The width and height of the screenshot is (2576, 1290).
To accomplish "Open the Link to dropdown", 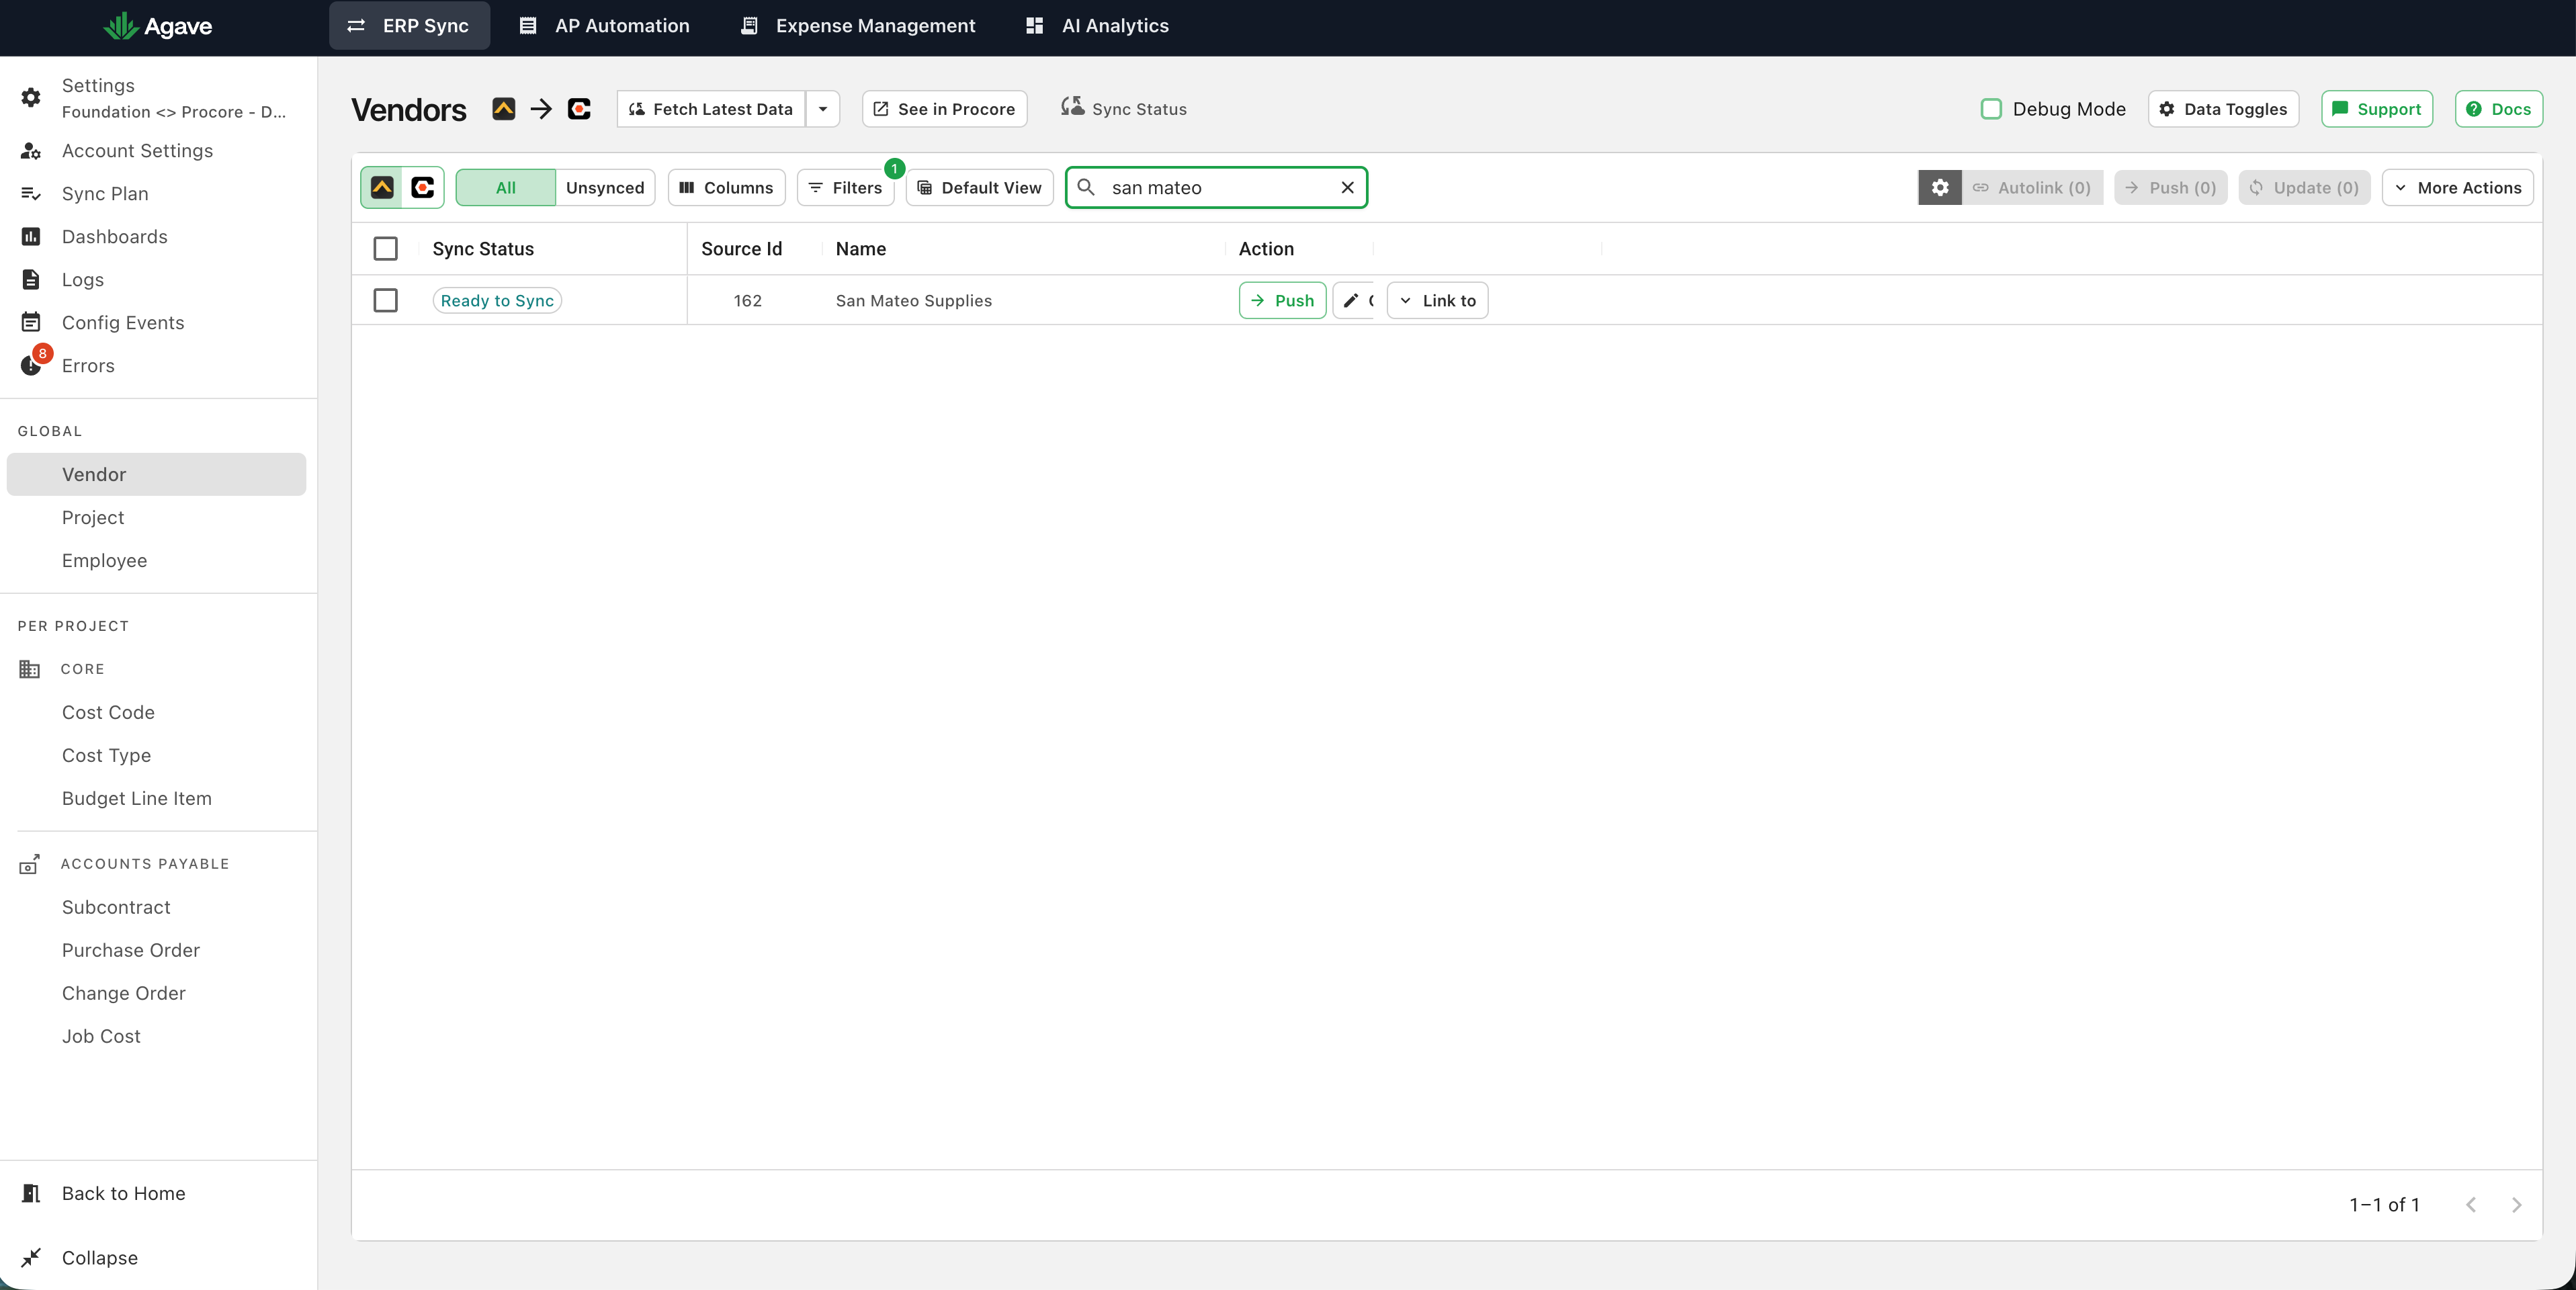I will [1437, 301].
